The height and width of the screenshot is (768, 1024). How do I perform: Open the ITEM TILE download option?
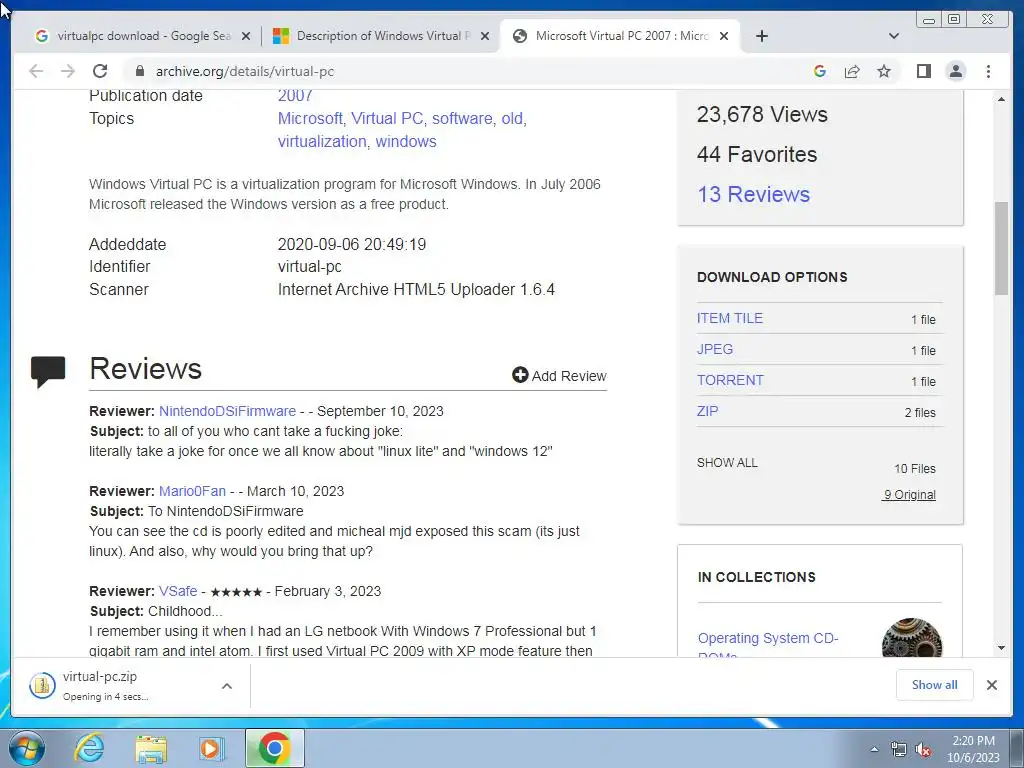(729, 318)
